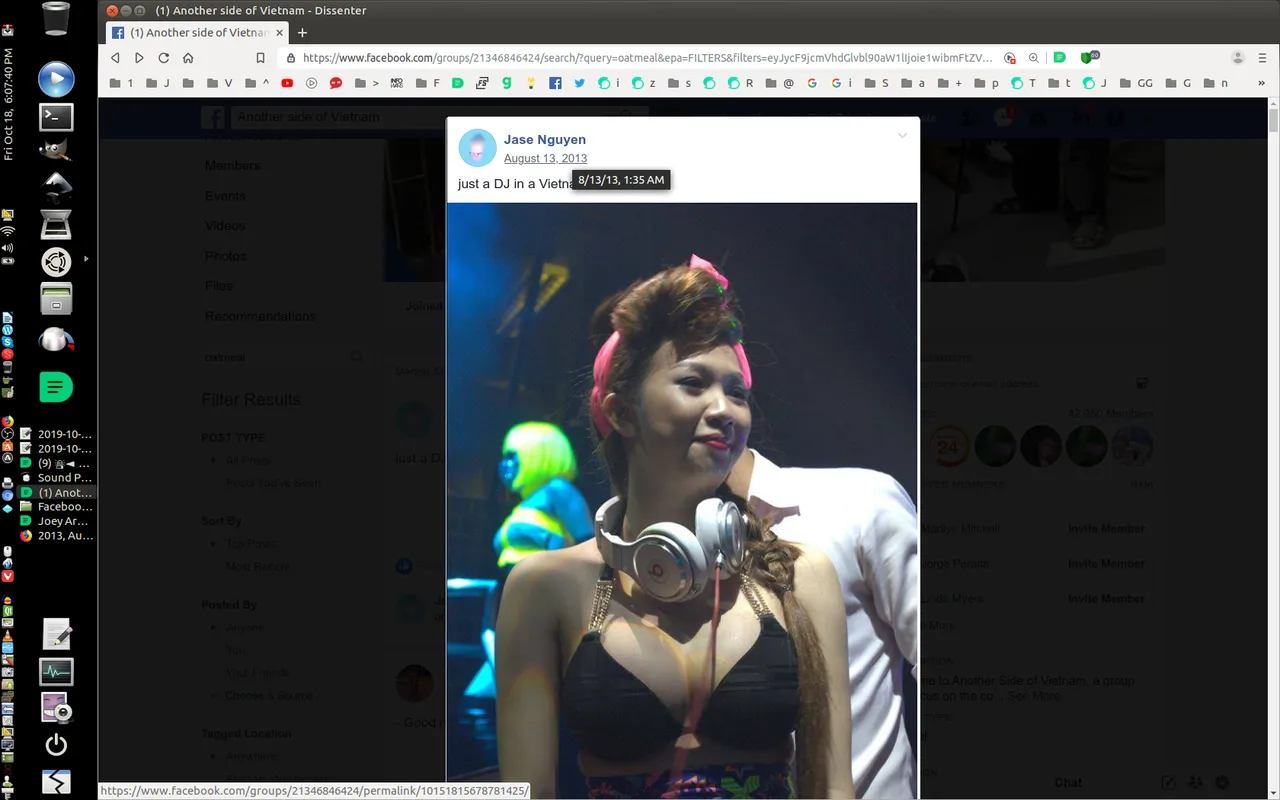
Task: Select the Most Recent sort option
Action: 258,567
